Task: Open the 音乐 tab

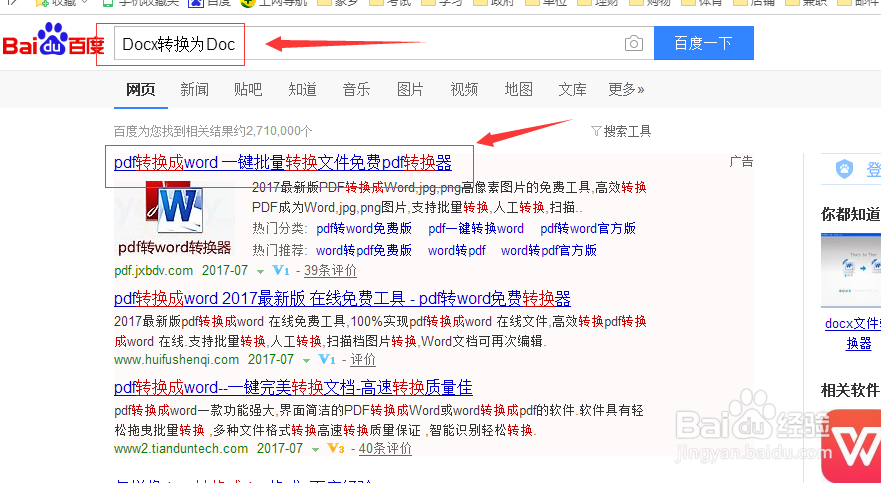Action: (x=356, y=89)
